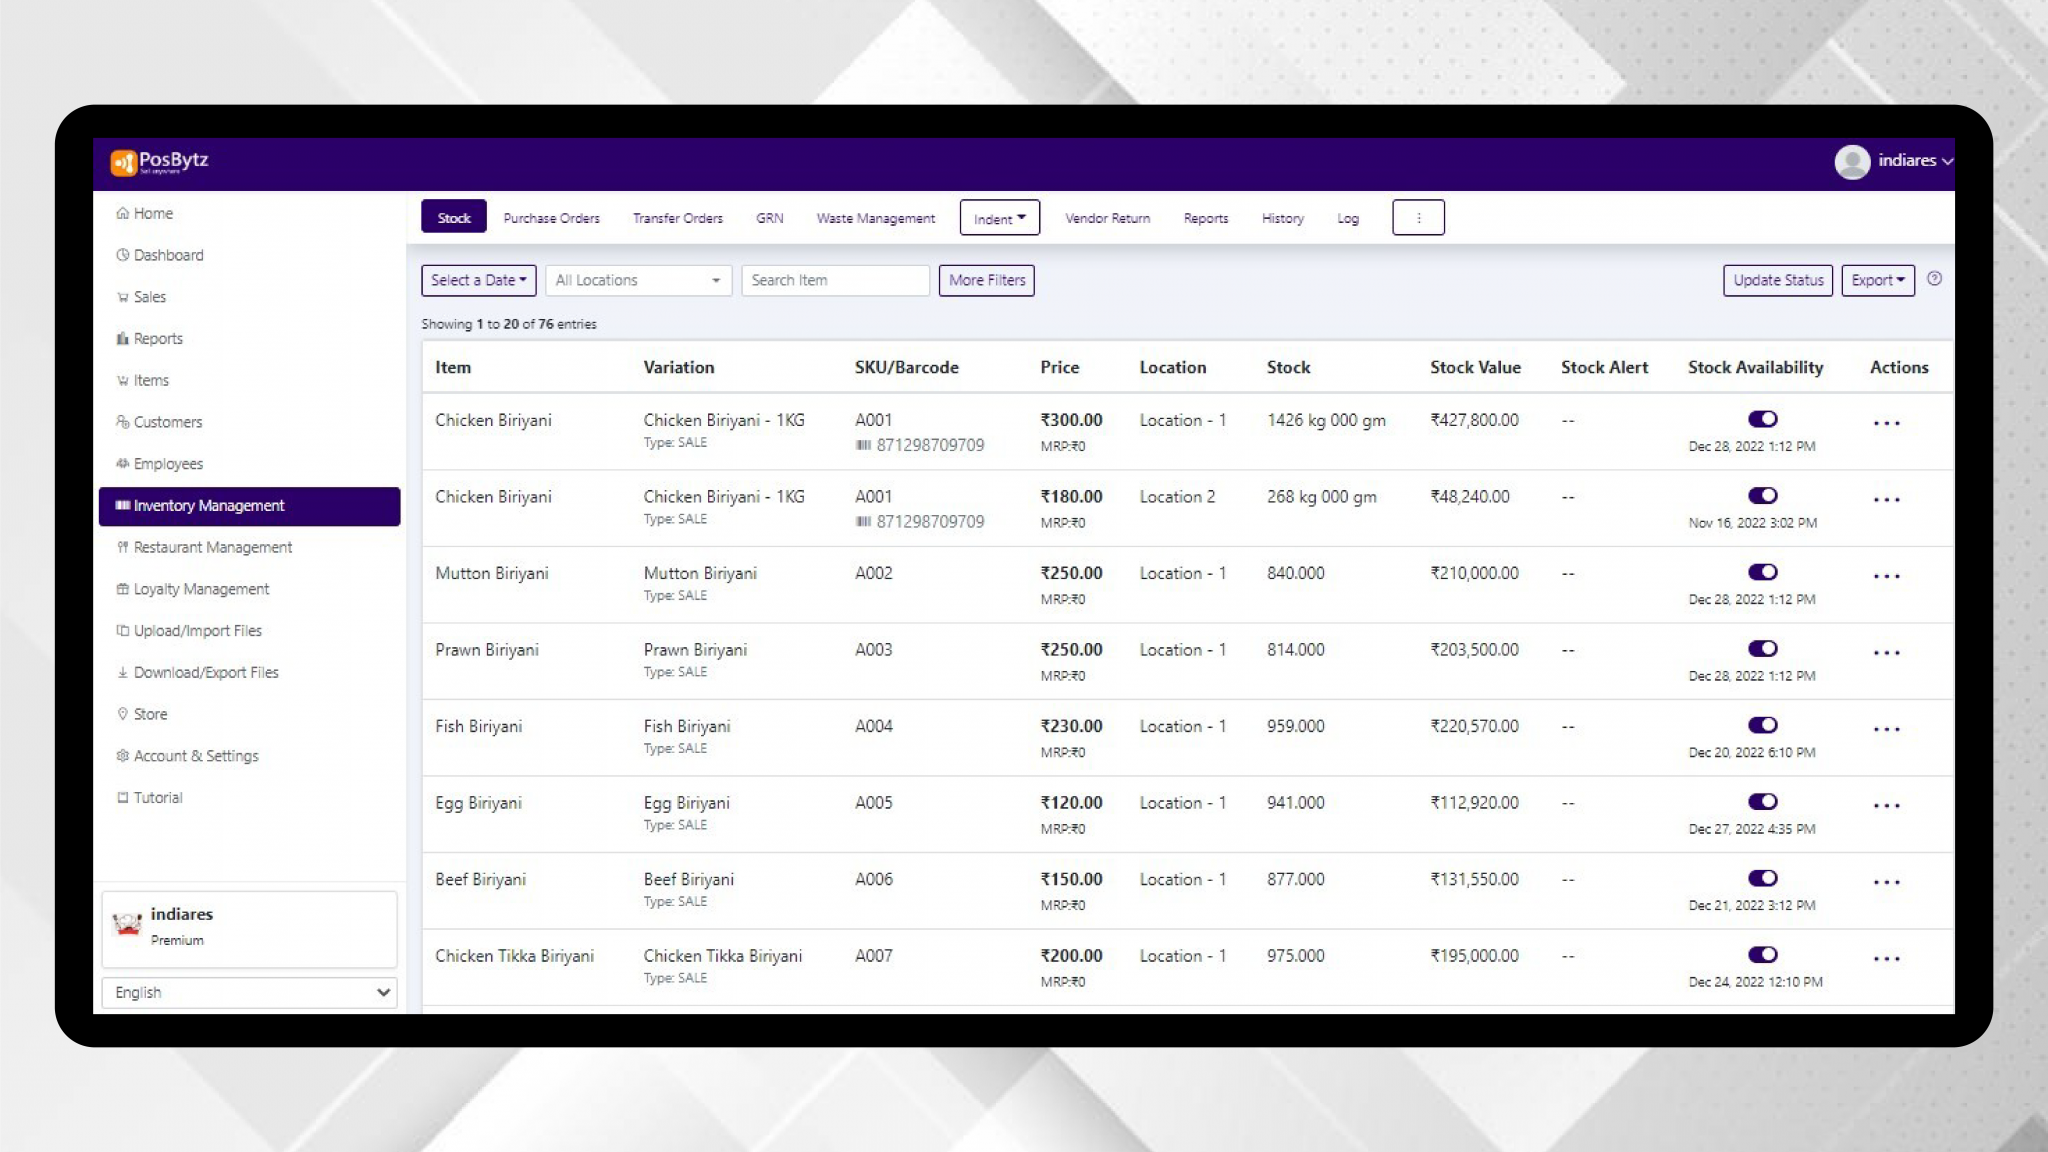The height and width of the screenshot is (1152, 2048).
Task: Expand the All Locations filter
Action: 637,280
